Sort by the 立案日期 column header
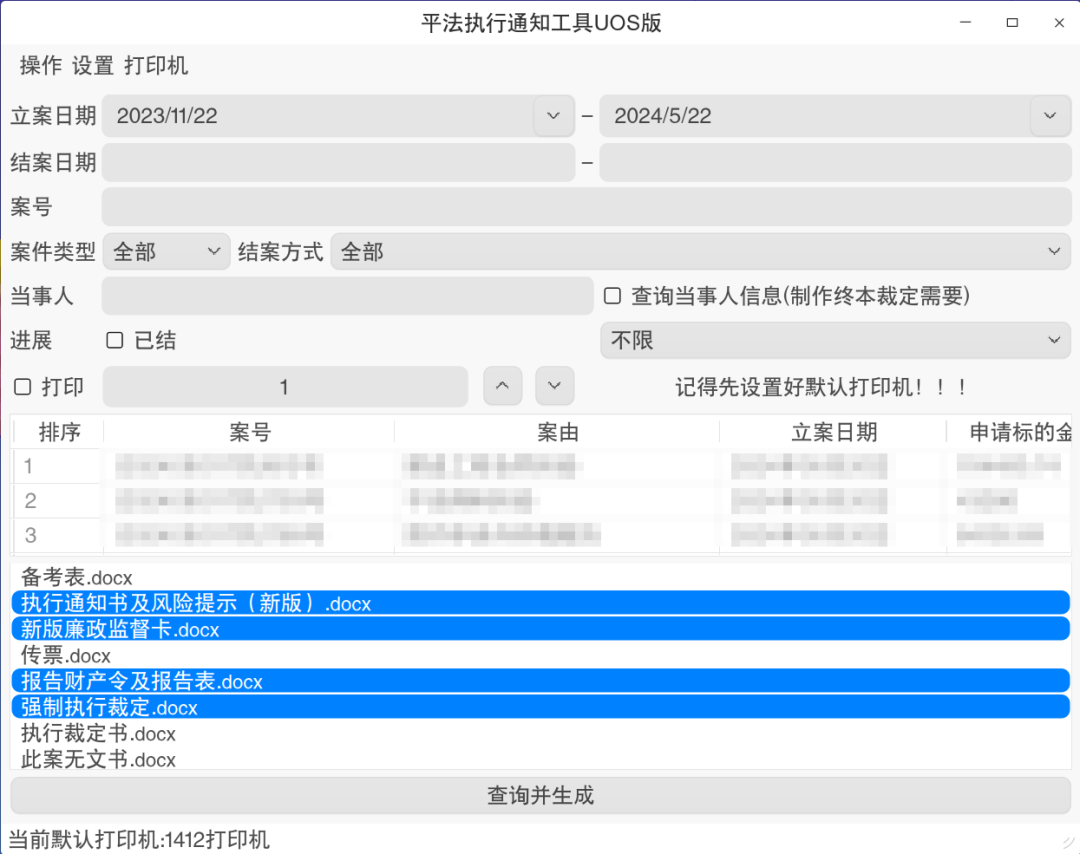 click(833, 432)
